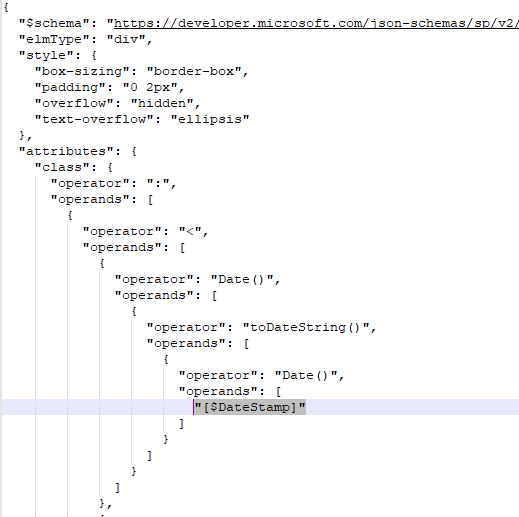Click the "hidden" overflow value
The width and height of the screenshot is (519, 517).
click(162, 103)
